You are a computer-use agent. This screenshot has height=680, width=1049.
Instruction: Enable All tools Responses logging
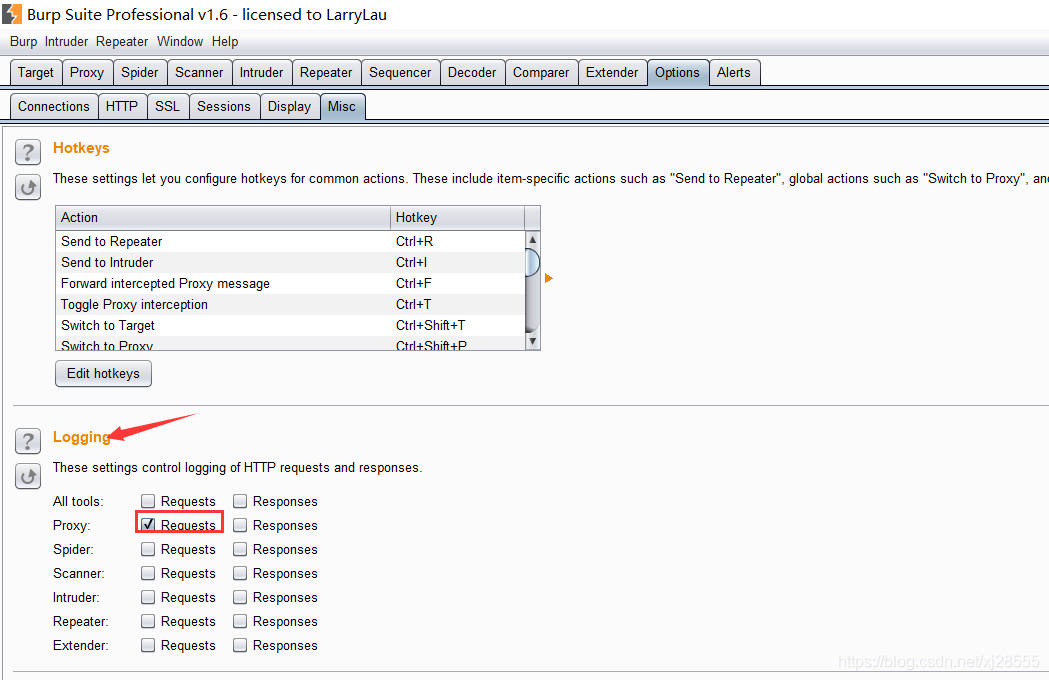(240, 501)
